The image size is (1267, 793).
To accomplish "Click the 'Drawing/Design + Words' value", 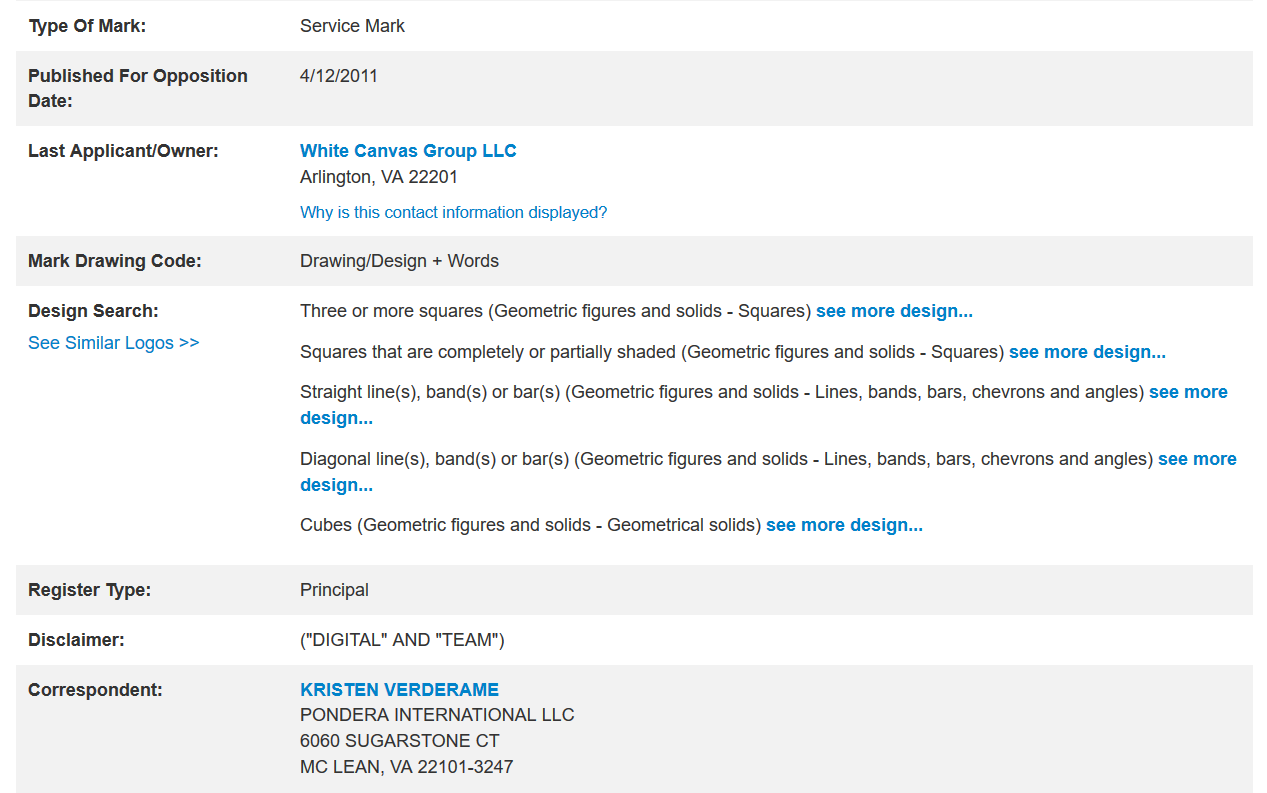I will tap(399, 261).
